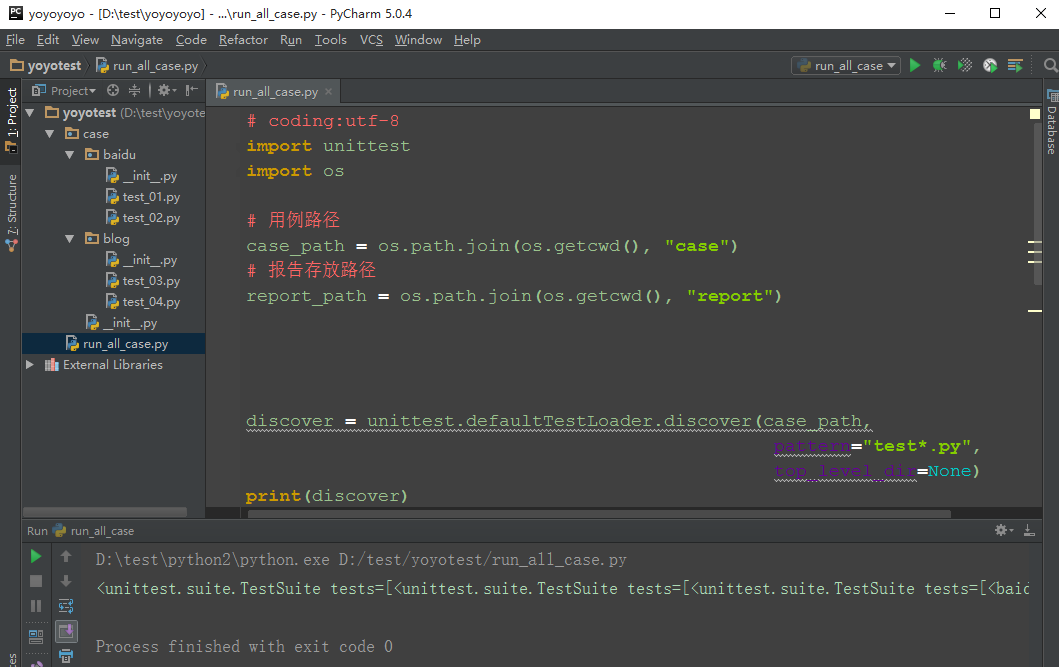Toggle the Structure side tab
This screenshot has width=1059, height=667.
(11, 212)
